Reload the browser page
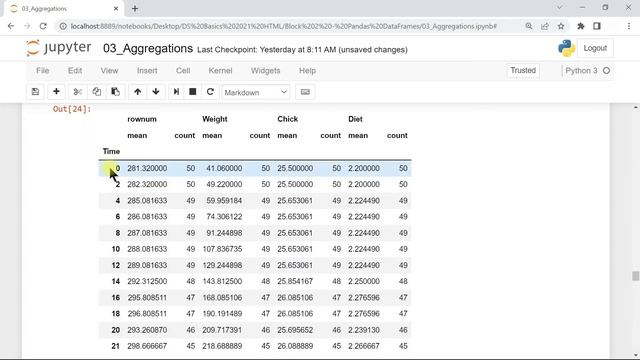Viewport: 640px width, 360px height. tap(43, 26)
